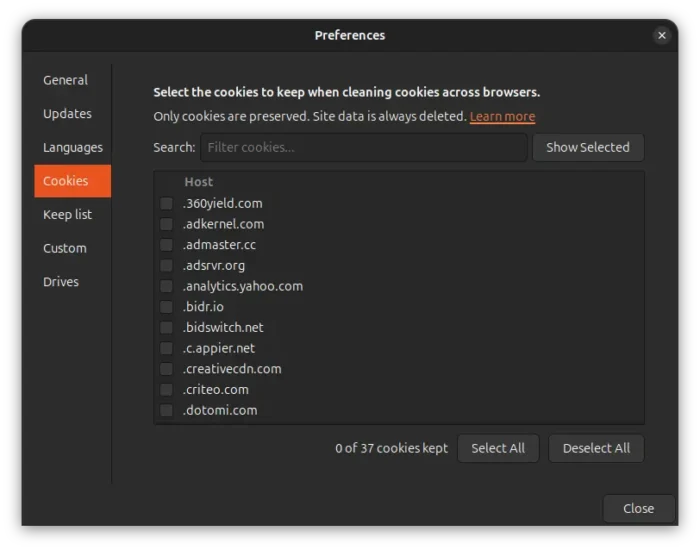Toggle the .criteo.com cookie checkbox

click(166, 390)
